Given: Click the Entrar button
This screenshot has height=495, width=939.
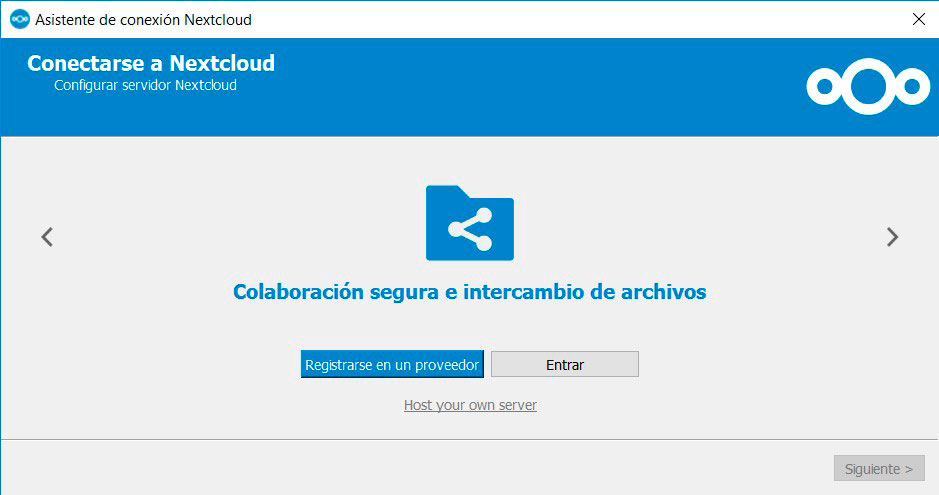Looking at the screenshot, I should pos(565,364).
